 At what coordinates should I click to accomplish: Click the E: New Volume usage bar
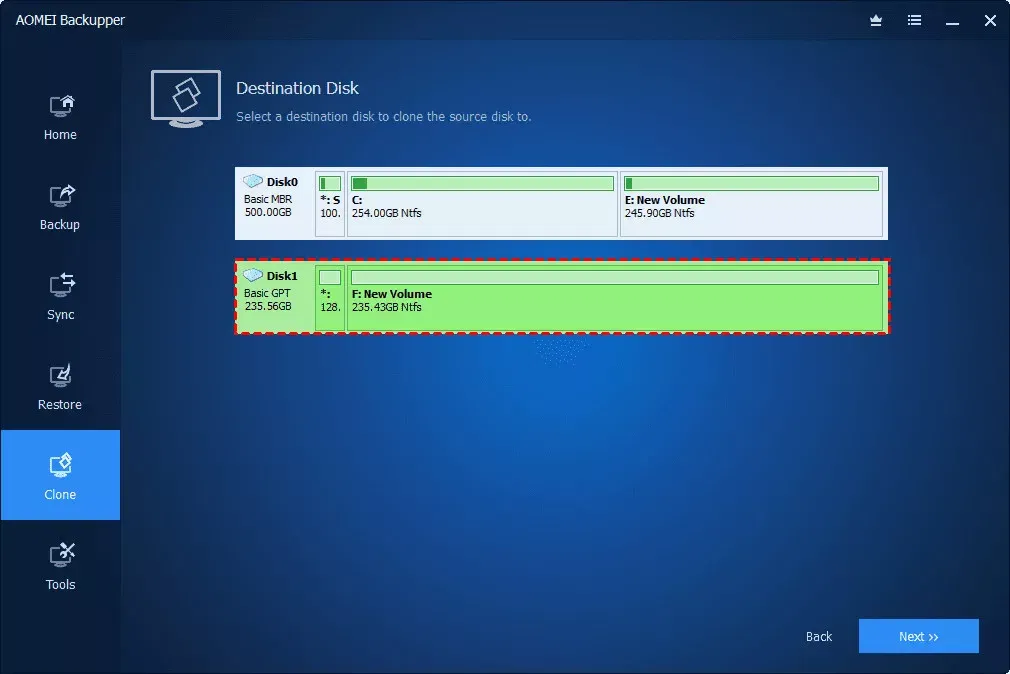point(752,184)
